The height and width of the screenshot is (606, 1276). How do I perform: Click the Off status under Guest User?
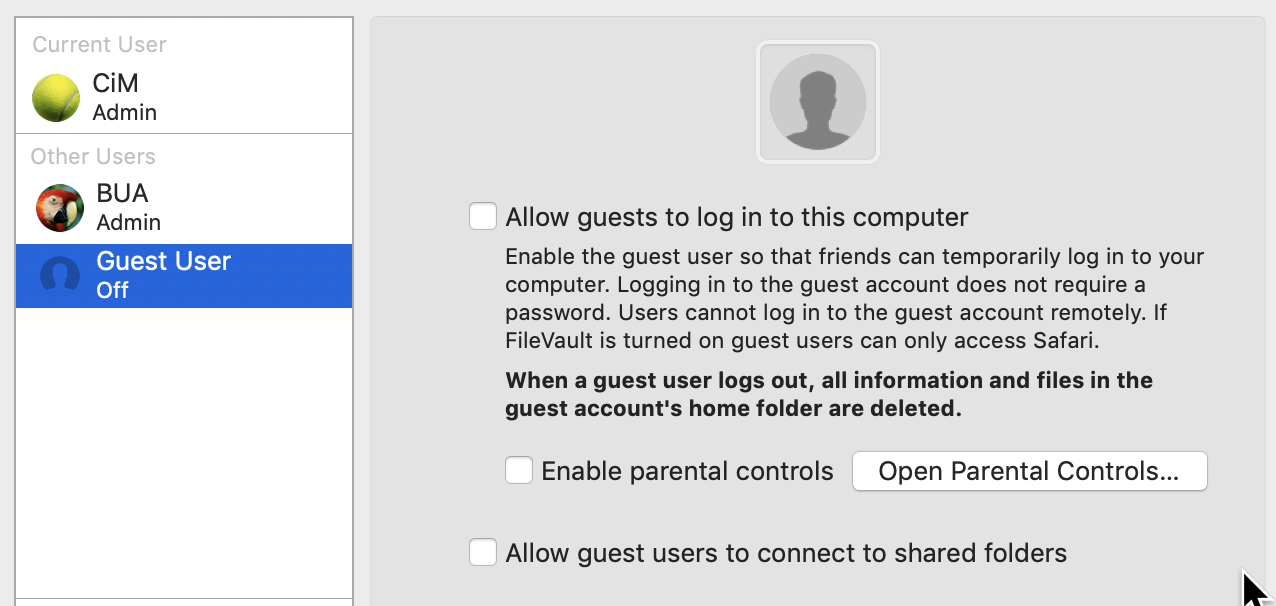click(110, 290)
